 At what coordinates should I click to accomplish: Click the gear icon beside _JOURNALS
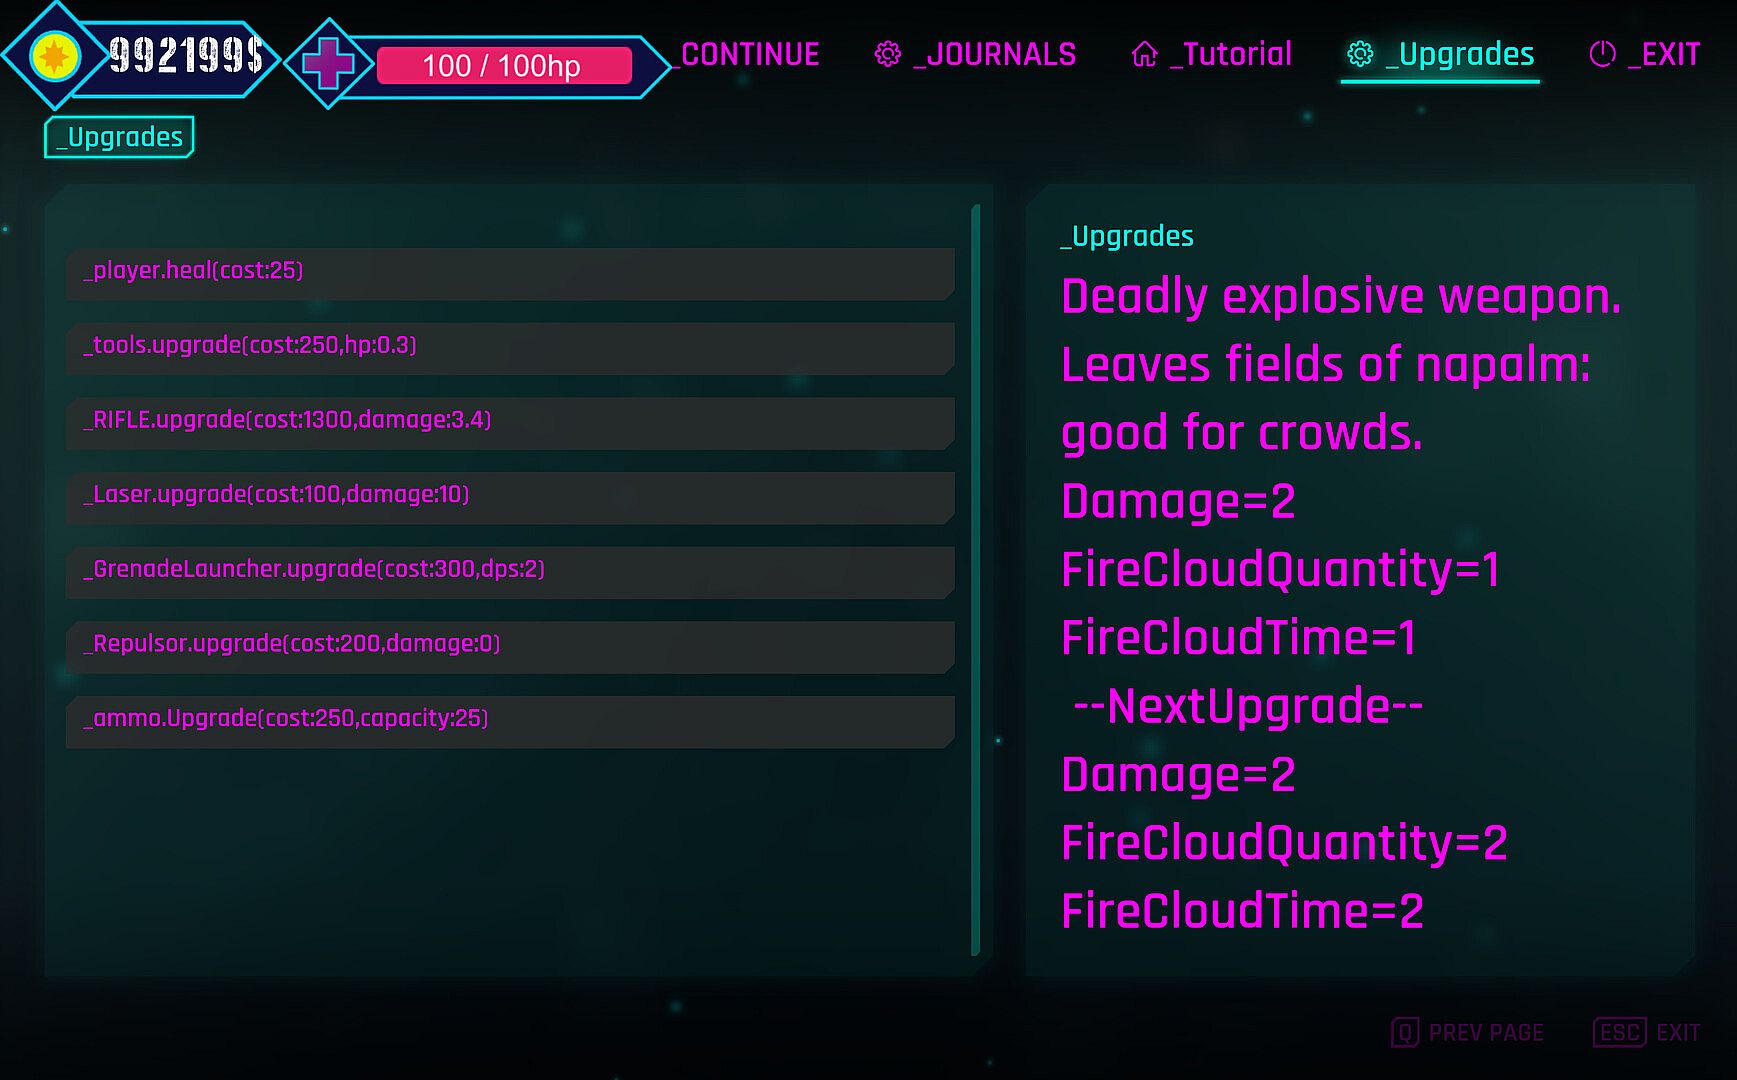pos(887,54)
